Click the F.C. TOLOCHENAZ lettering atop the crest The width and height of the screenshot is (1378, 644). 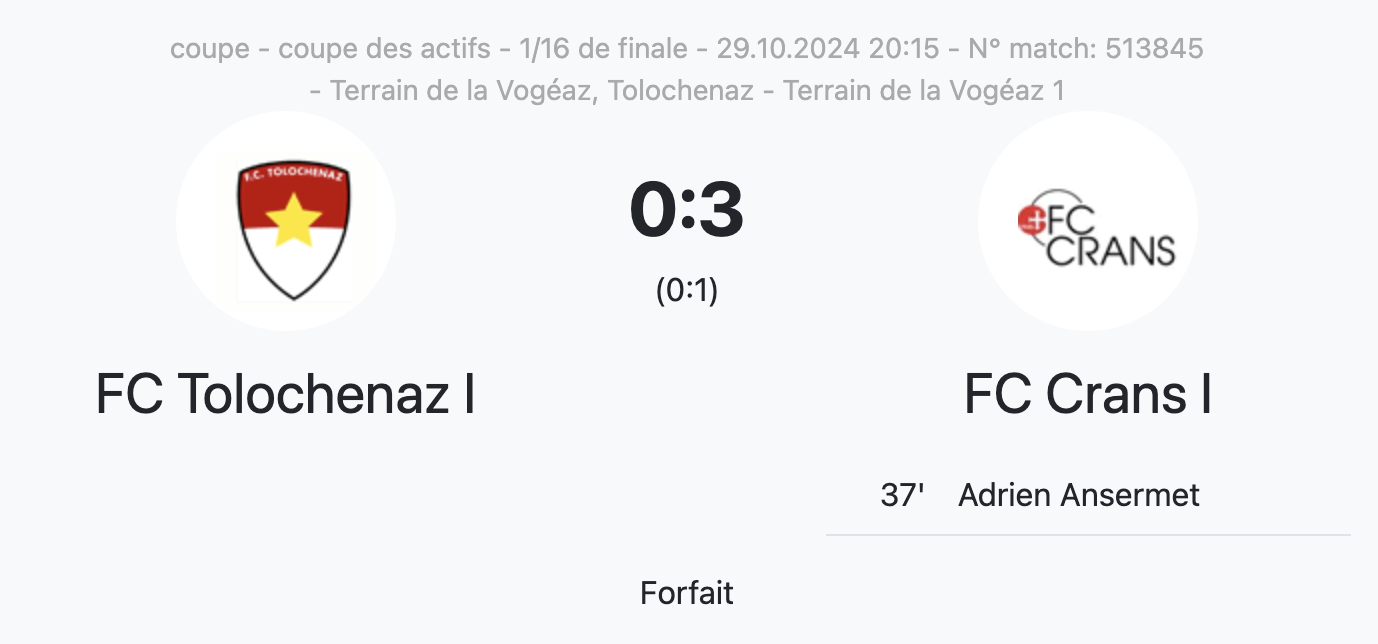[292, 174]
